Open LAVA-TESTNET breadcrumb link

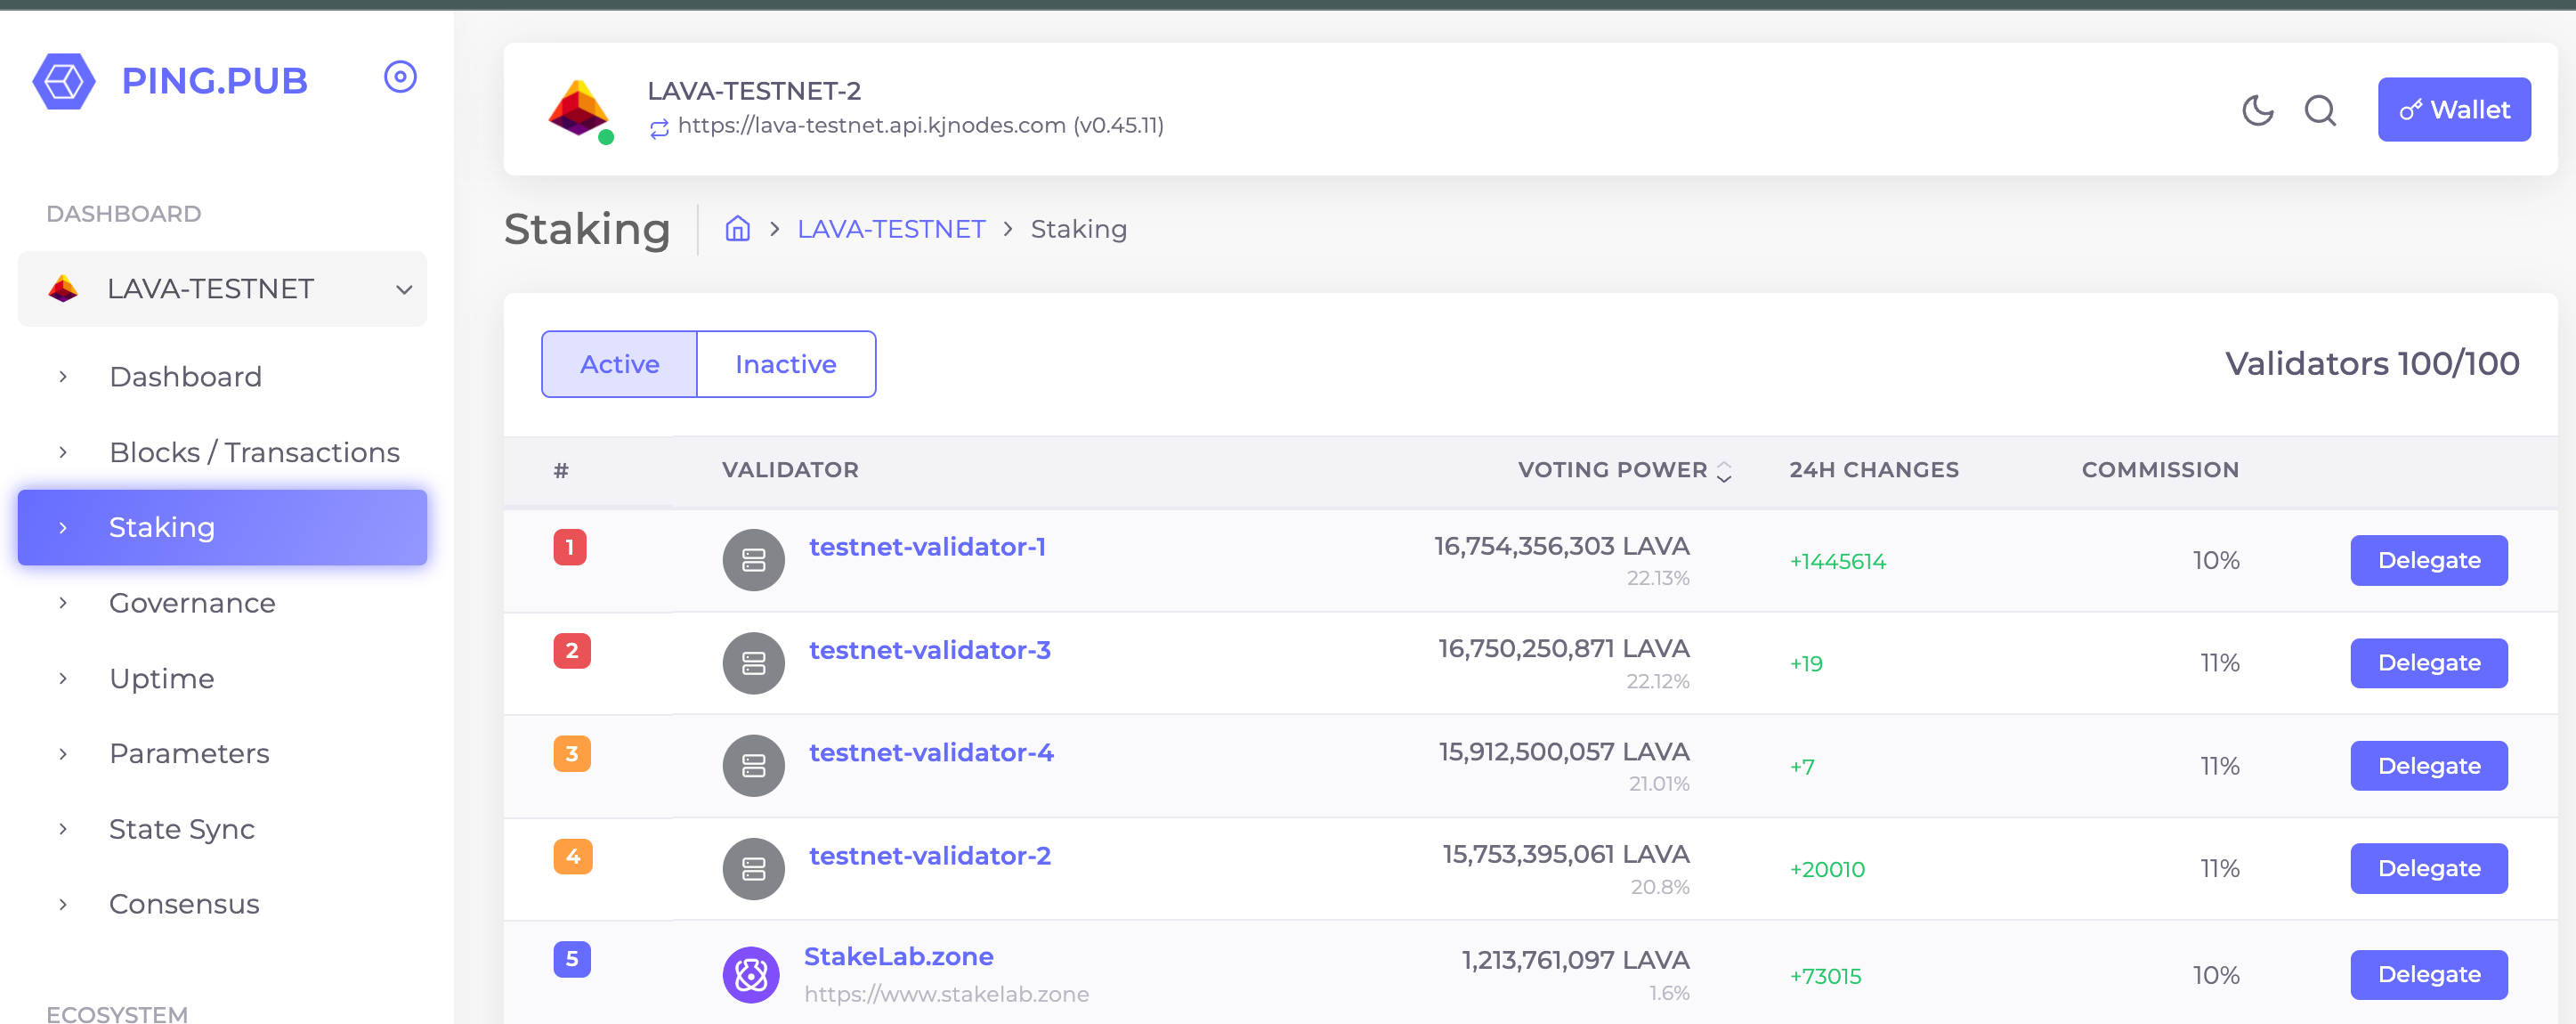[x=891, y=229]
